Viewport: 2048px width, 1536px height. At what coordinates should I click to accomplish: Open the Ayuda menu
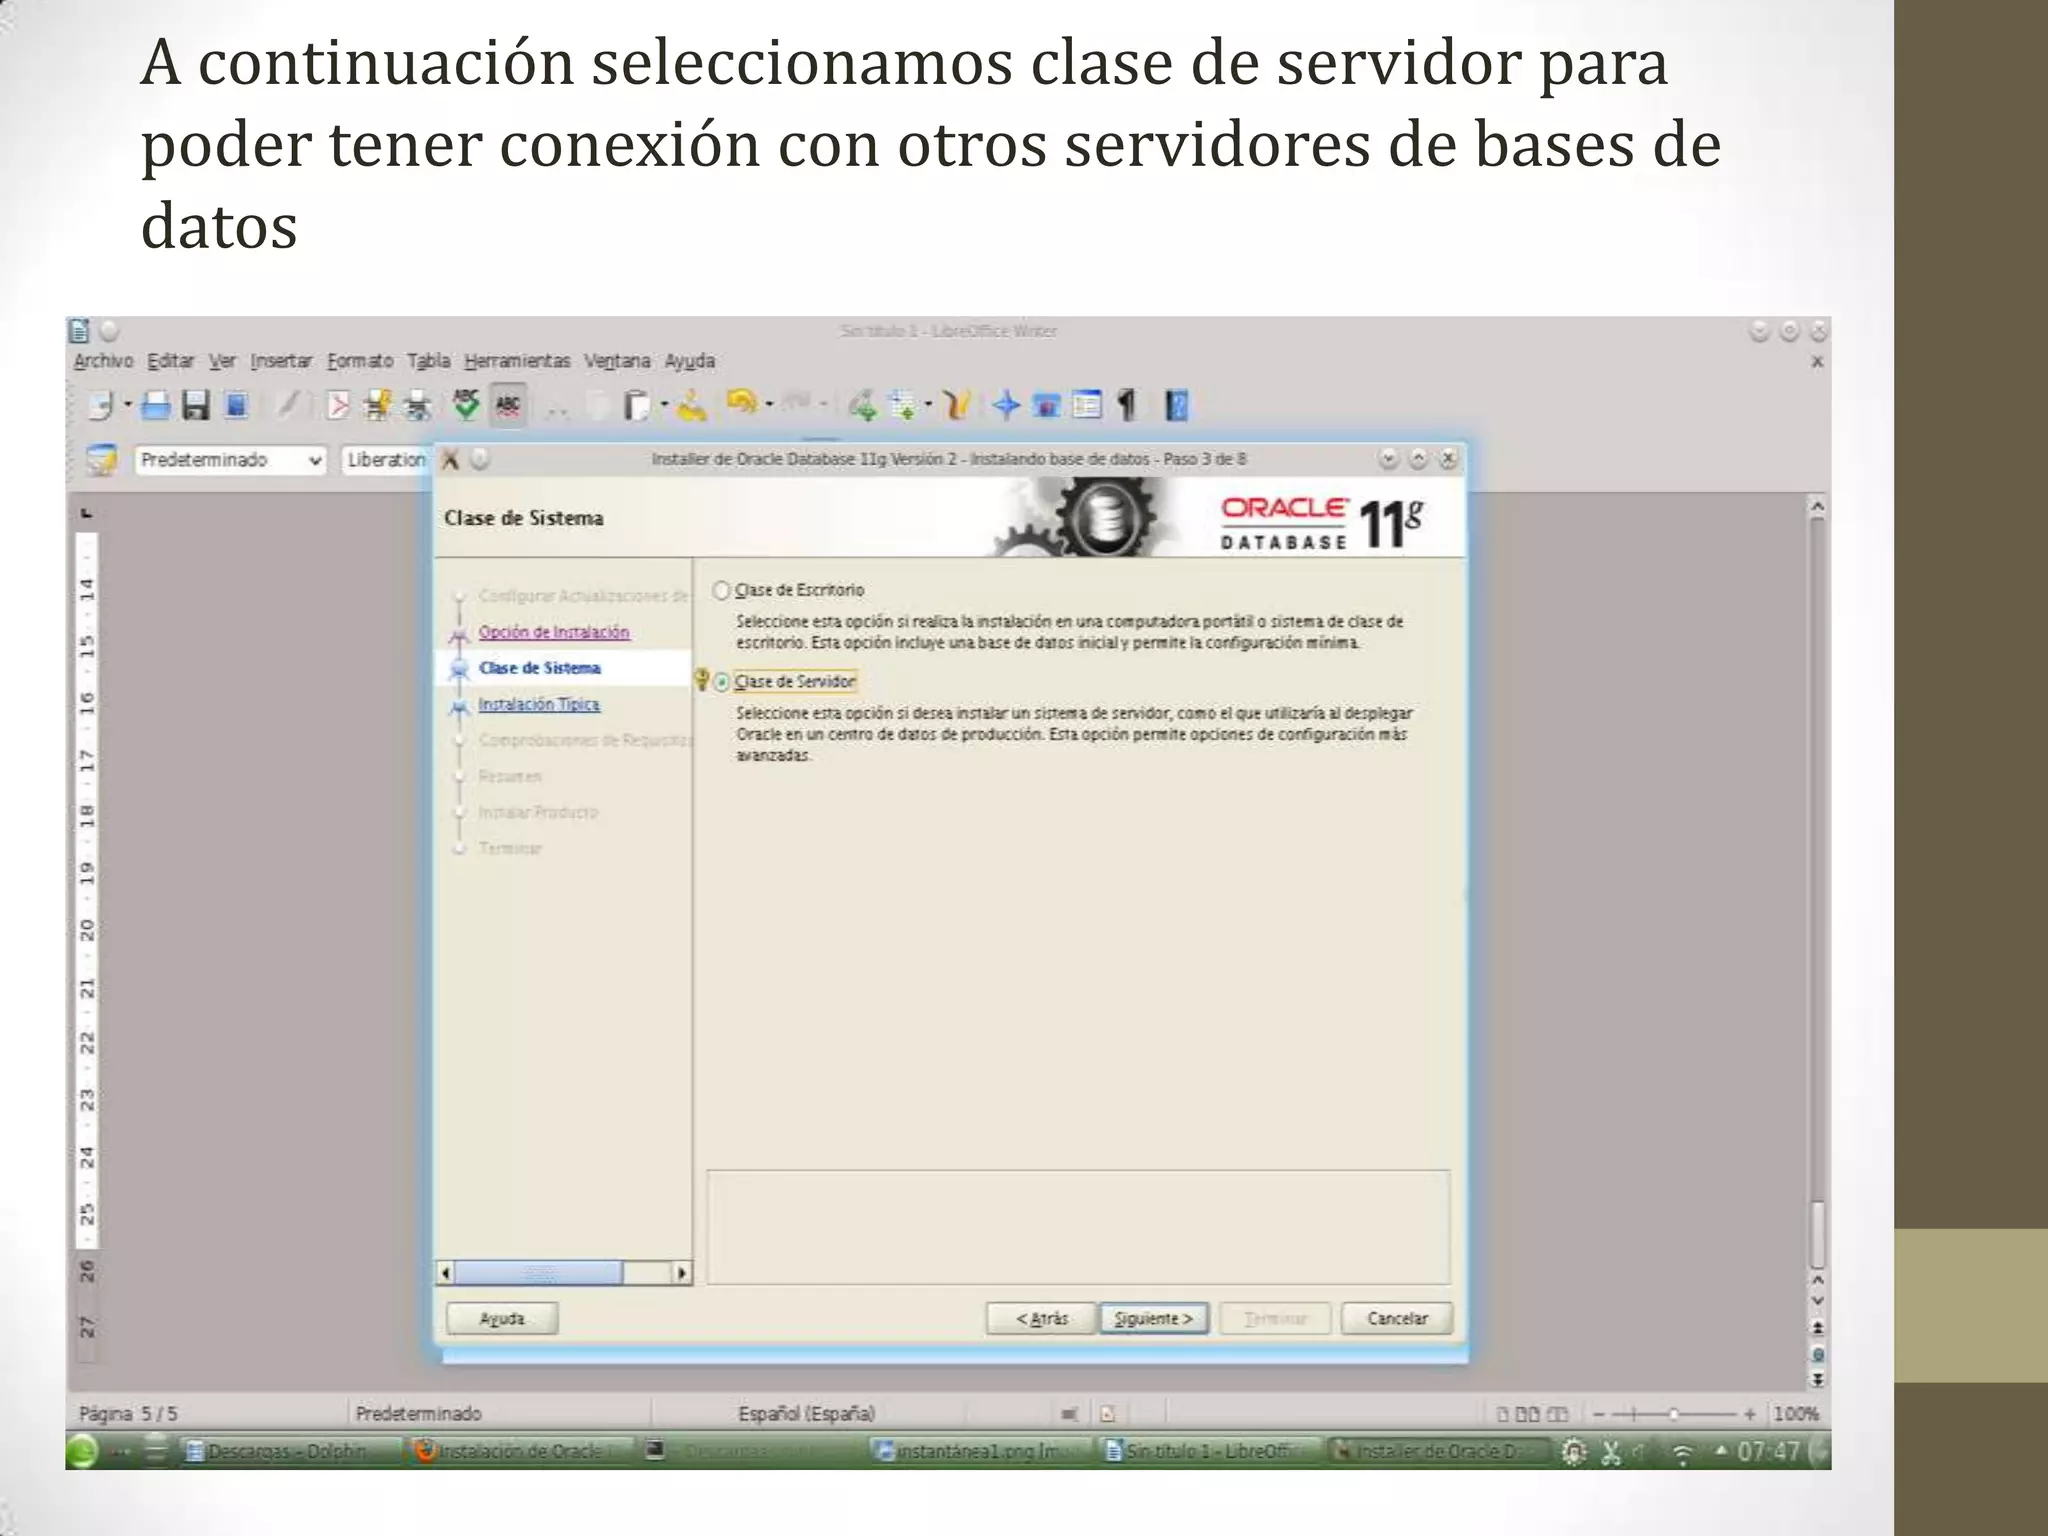pyautogui.click(x=690, y=361)
